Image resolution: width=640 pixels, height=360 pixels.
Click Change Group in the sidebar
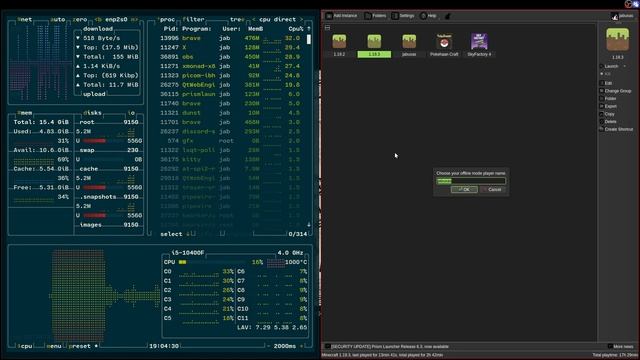pyautogui.click(x=616, y=91)
